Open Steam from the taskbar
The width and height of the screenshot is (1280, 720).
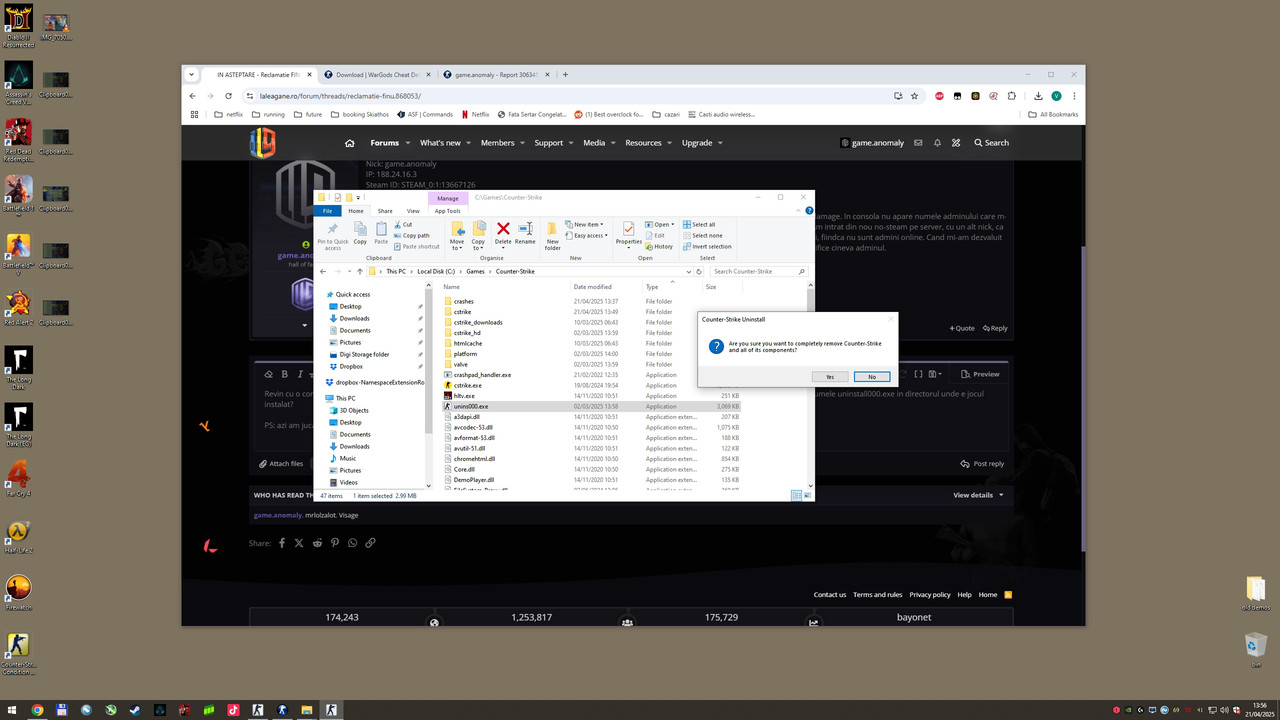click(134, 709)
